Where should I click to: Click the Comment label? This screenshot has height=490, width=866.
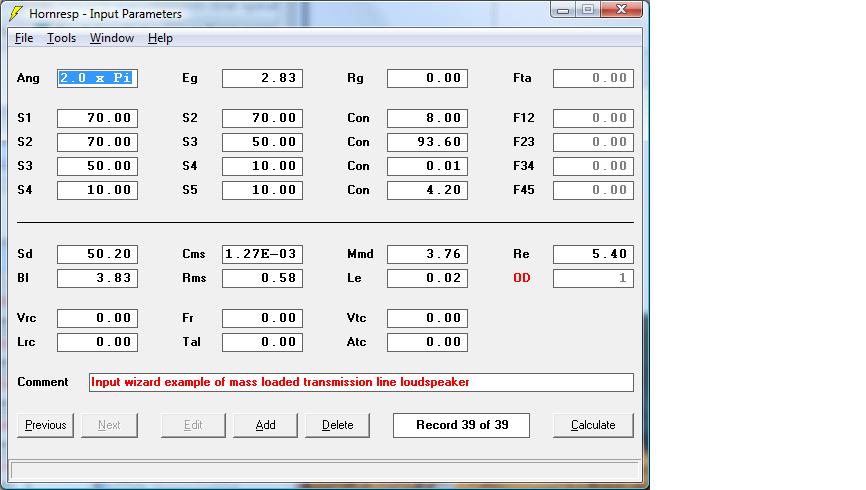click(x=43, y=382)
